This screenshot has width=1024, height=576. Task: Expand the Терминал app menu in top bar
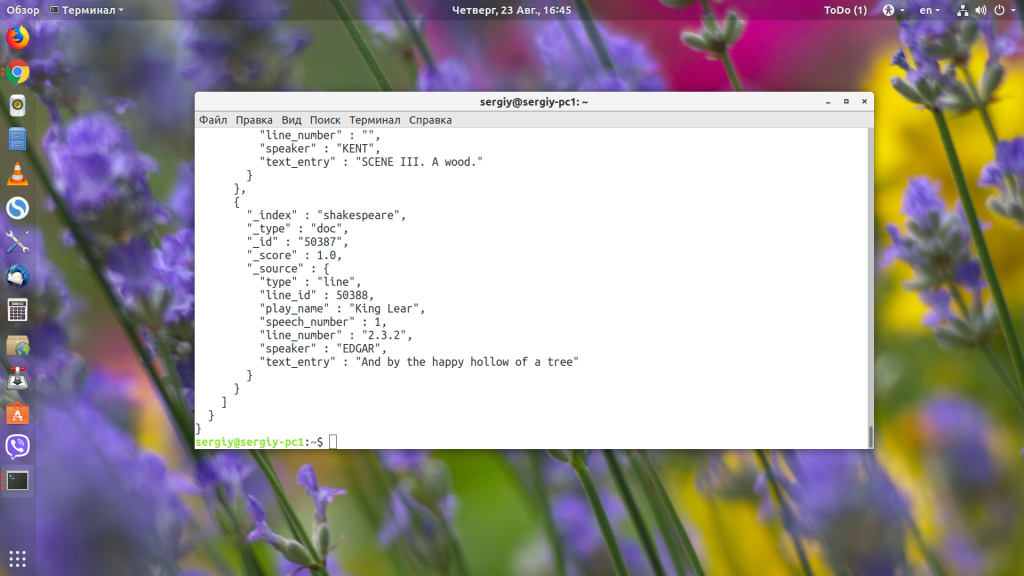[x=87, y=10]
